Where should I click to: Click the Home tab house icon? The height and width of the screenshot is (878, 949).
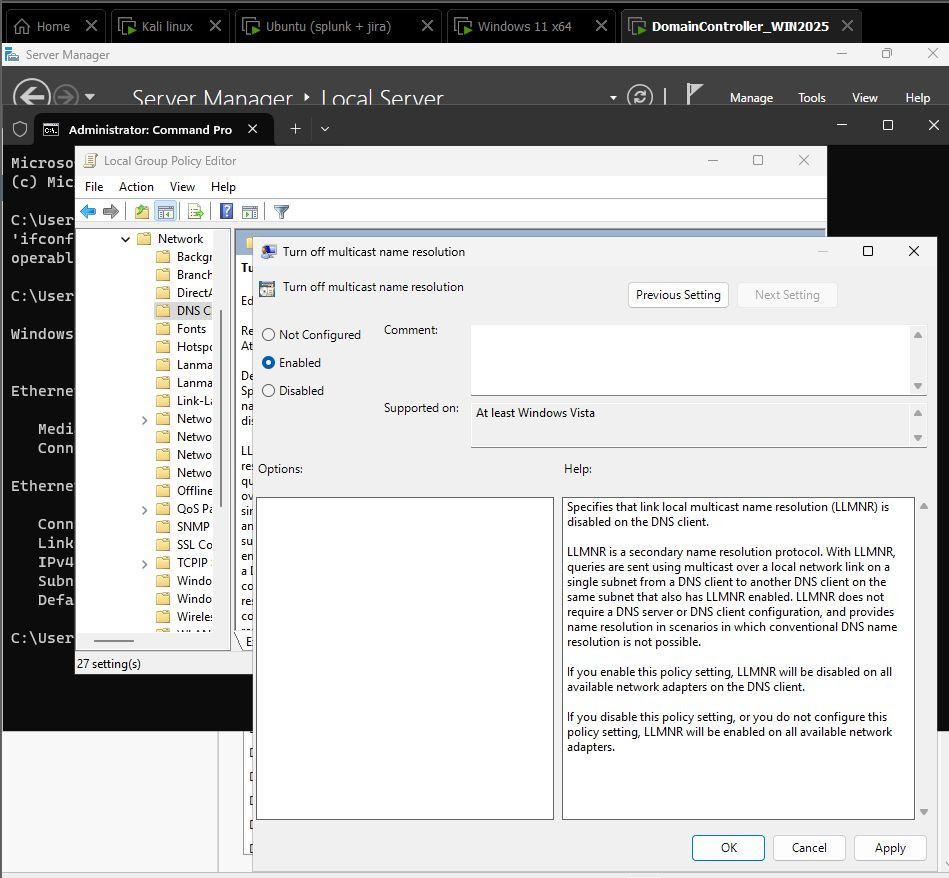pos(22,26)
